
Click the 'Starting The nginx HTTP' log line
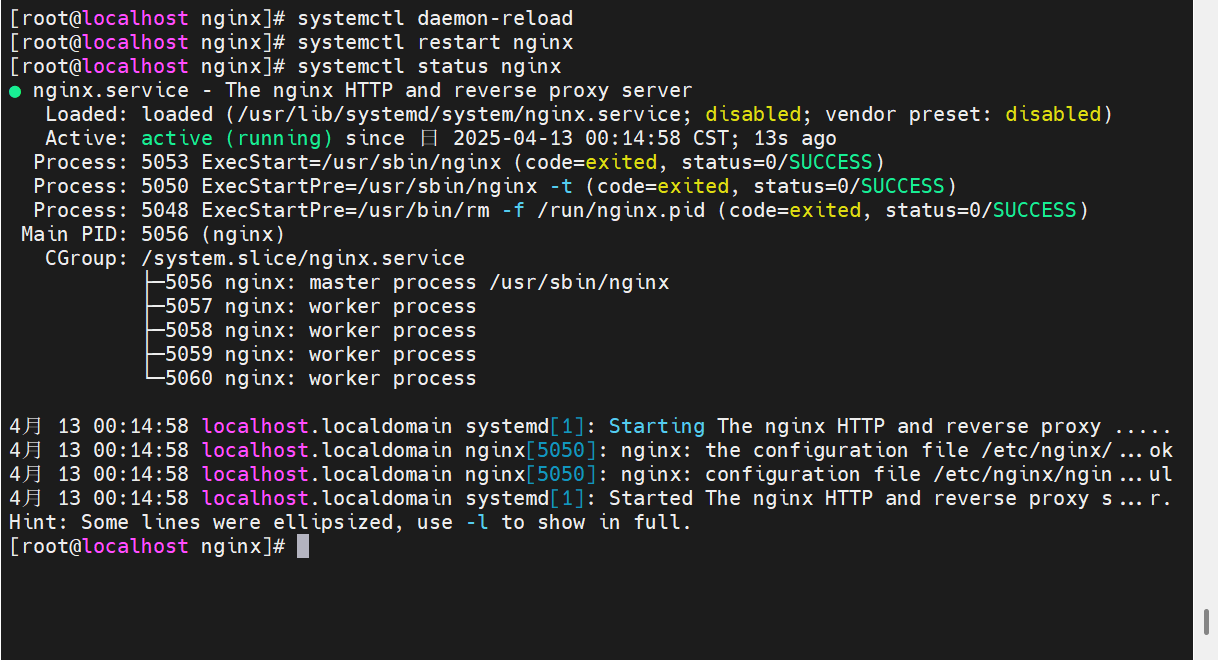tap(590, 426)
